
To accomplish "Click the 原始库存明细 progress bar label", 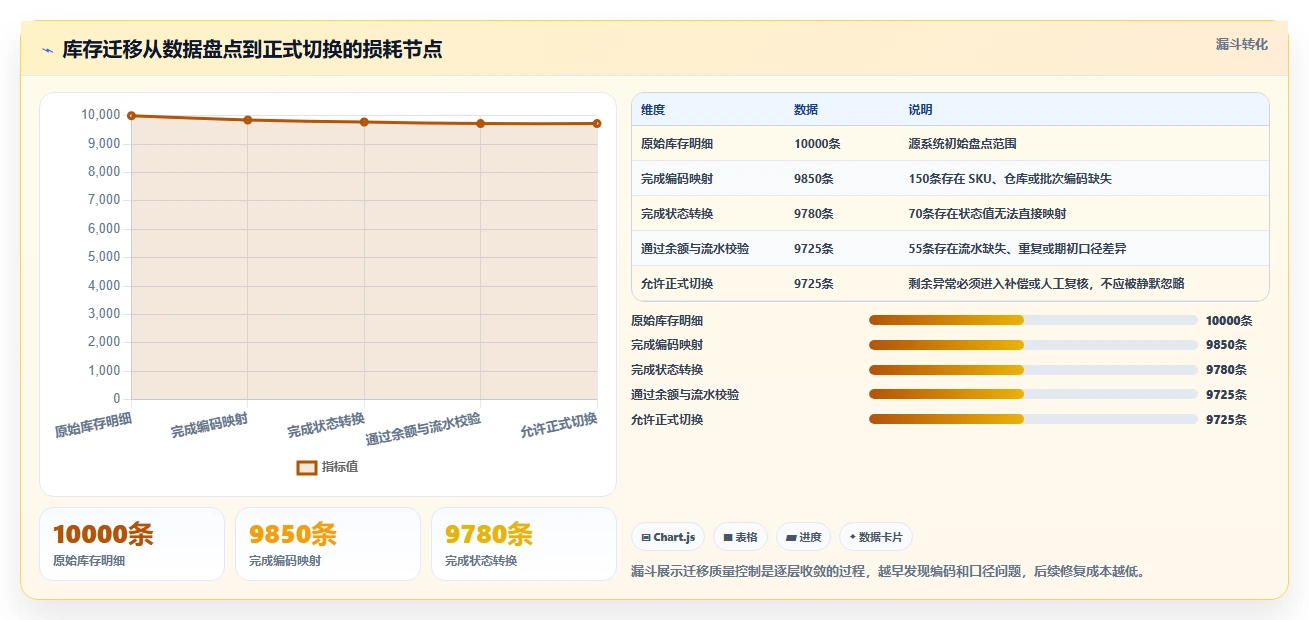I will tap(667, 321).
